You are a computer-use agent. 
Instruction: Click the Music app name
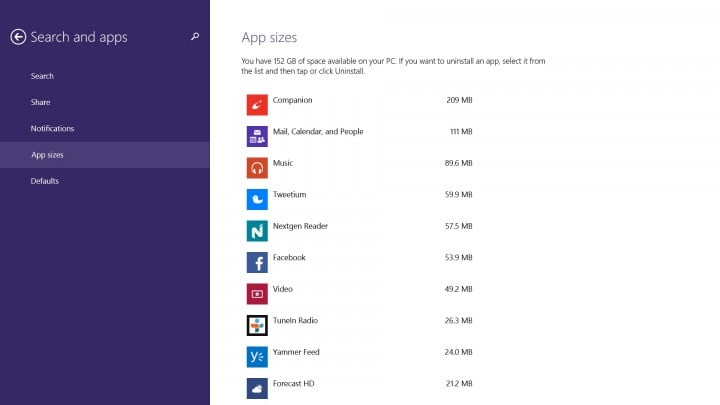click(x=283, y=163)
